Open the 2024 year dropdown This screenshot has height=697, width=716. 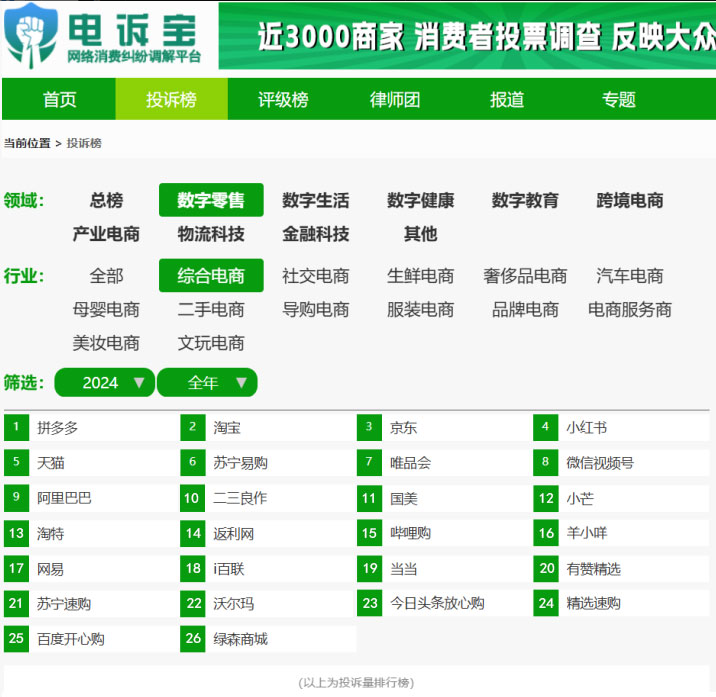[105, 382]
